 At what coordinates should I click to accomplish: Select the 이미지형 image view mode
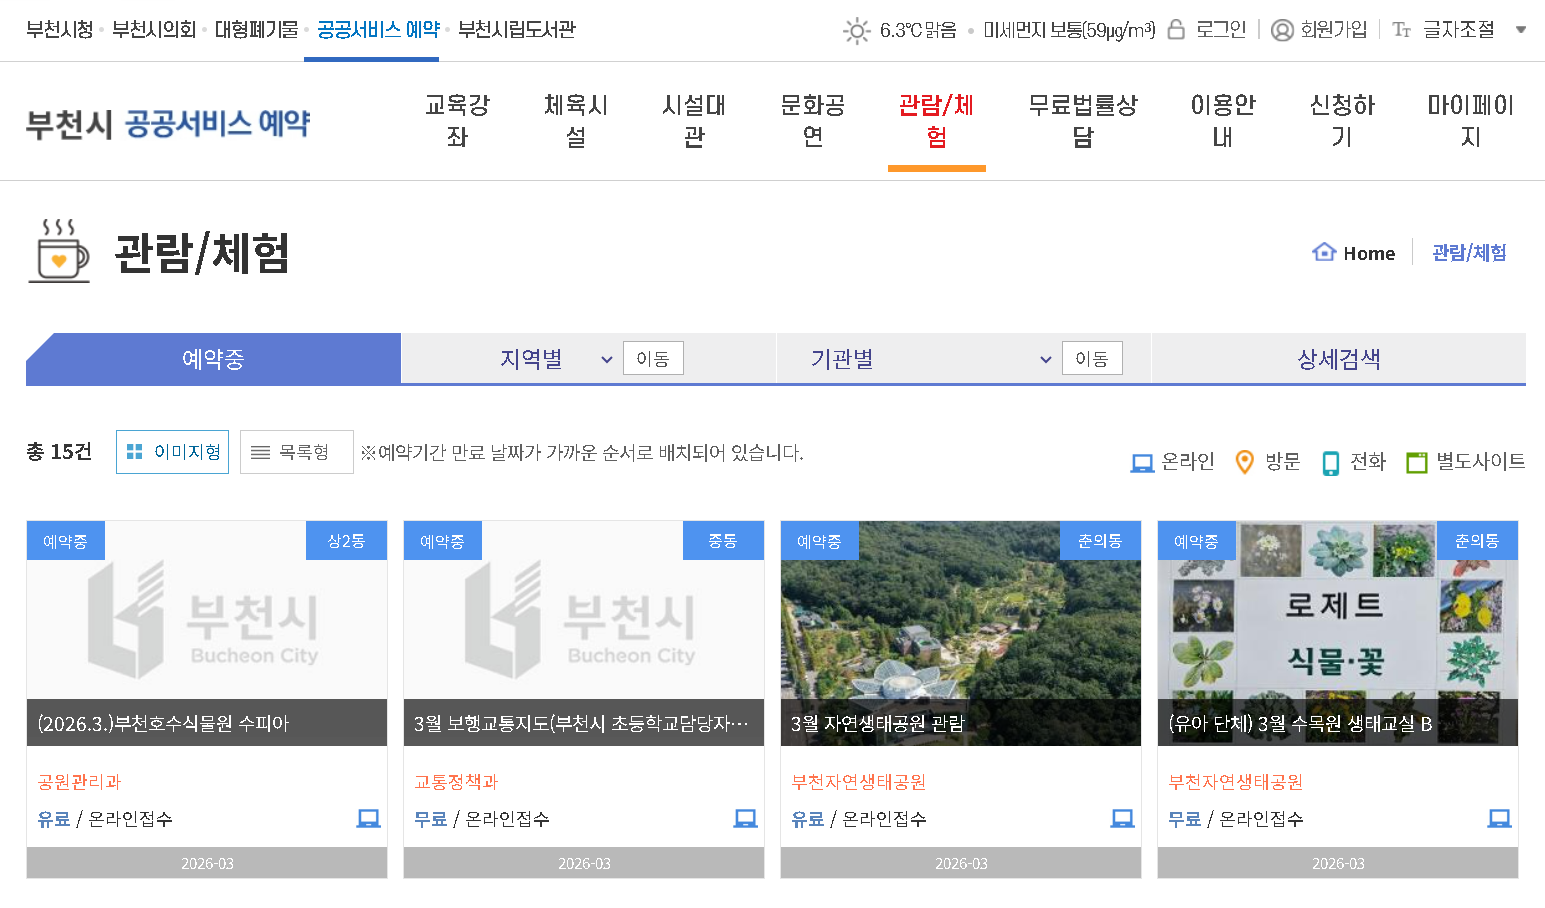[172, 451]
